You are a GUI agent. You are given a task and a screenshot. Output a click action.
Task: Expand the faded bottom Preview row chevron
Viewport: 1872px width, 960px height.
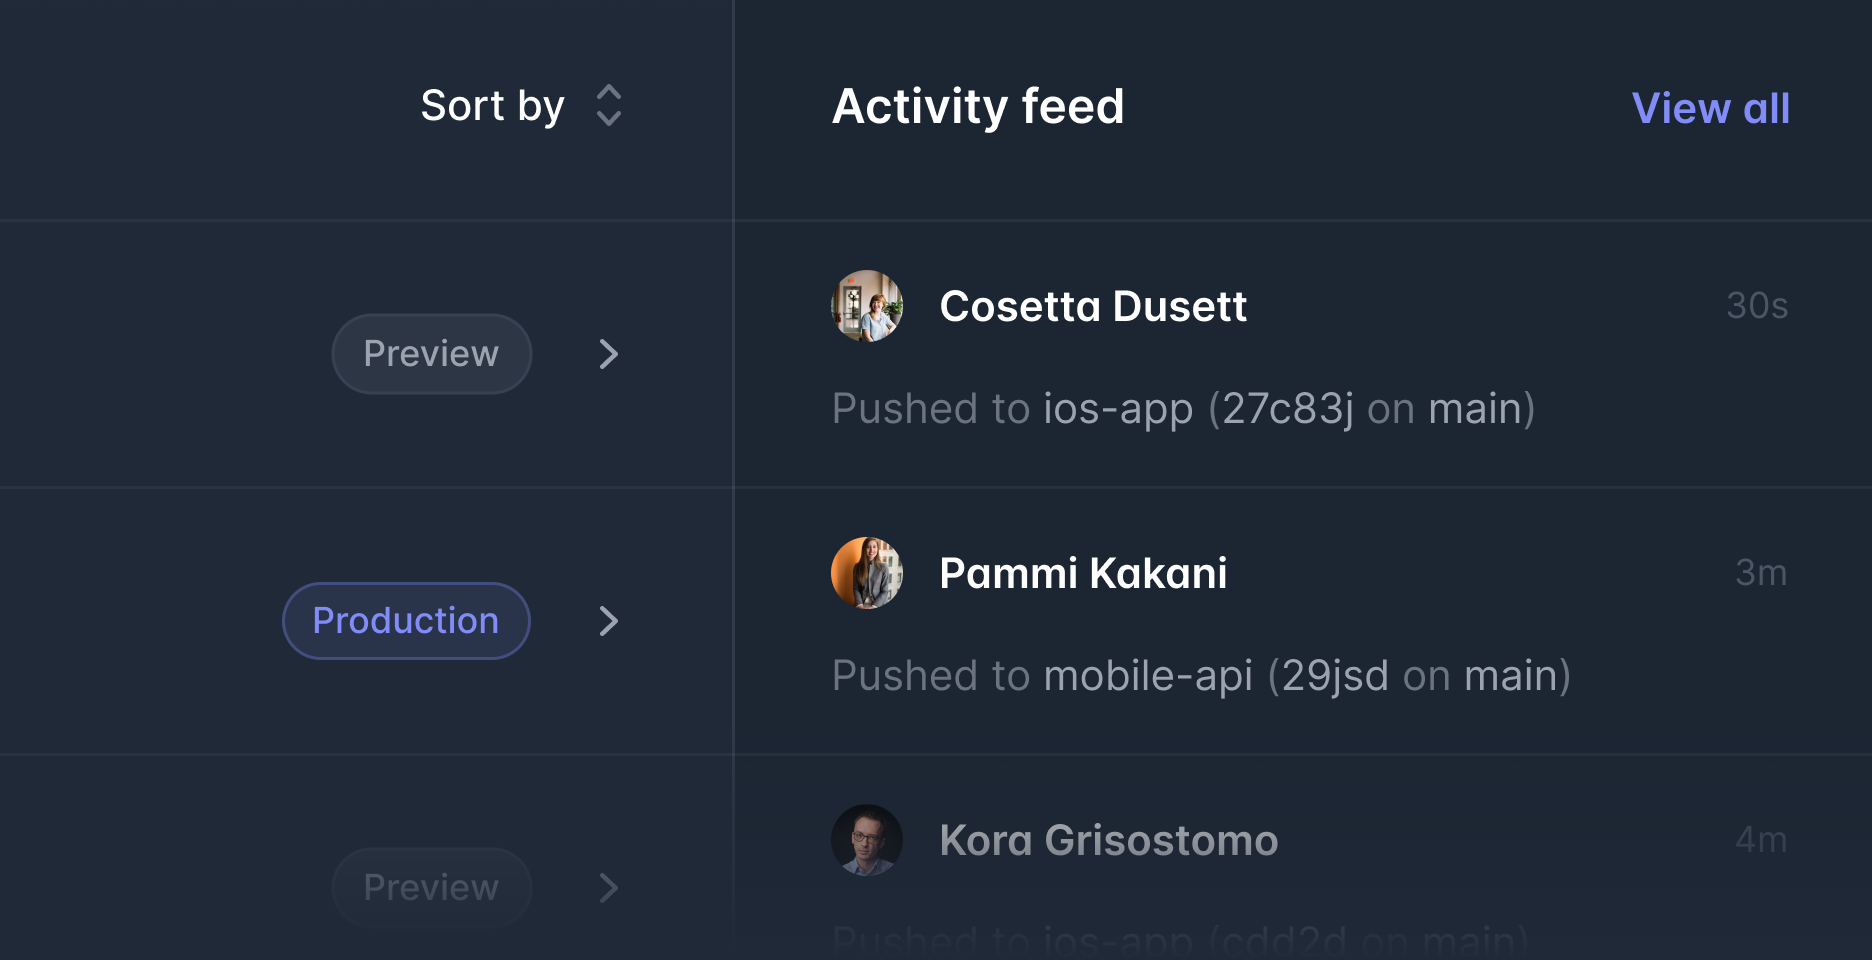[608, 888]
